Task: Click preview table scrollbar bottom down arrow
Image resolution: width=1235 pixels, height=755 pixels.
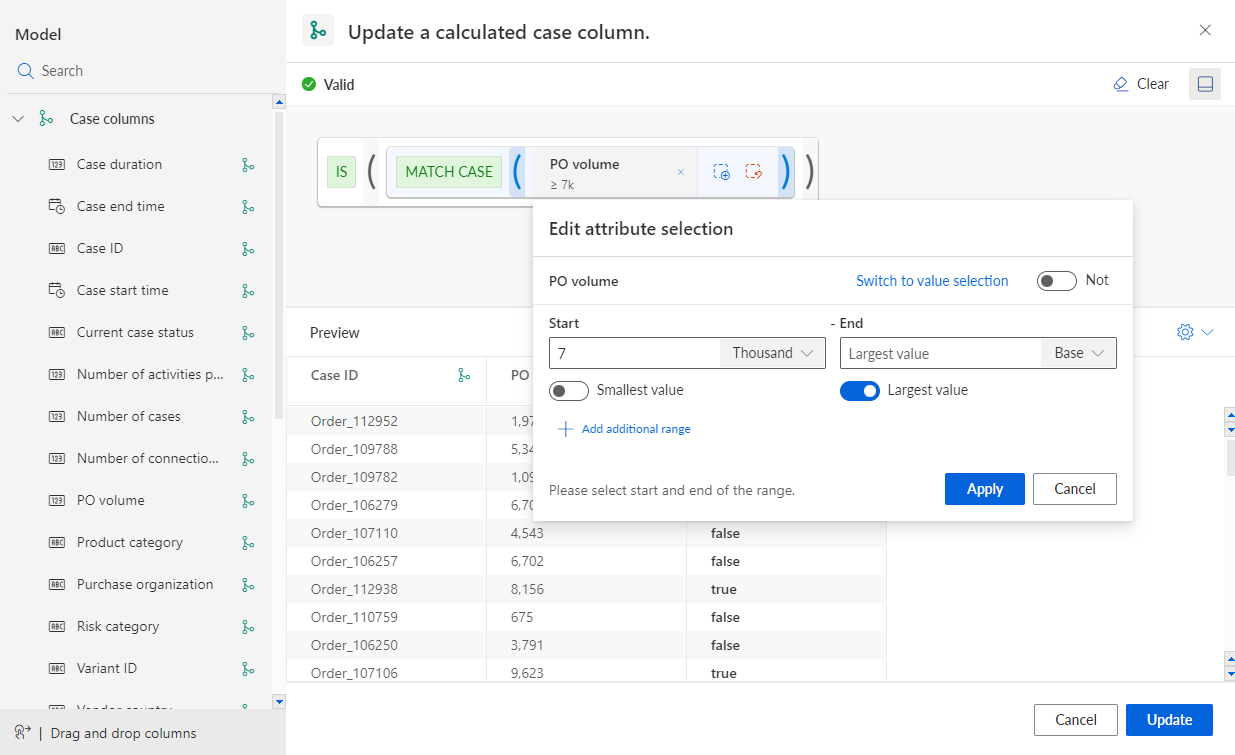Action: pyautogui.click(x=1230, y=674)
